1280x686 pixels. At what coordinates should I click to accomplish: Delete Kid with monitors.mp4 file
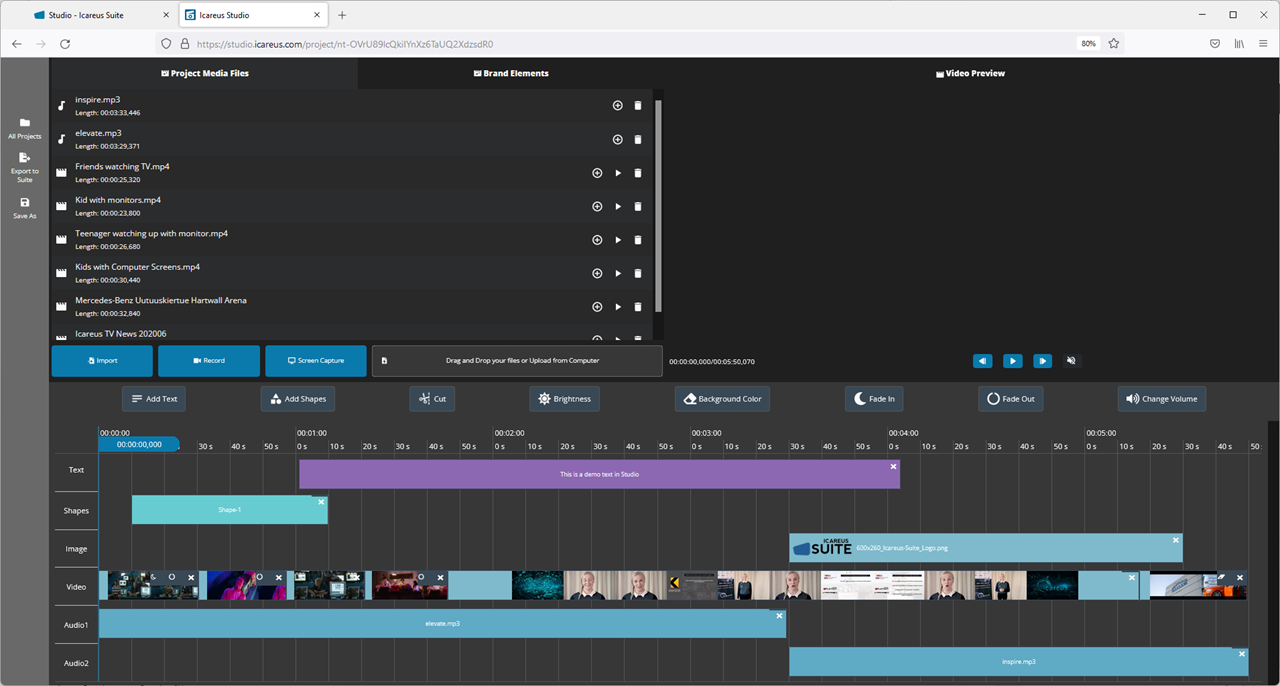(638, 207)
